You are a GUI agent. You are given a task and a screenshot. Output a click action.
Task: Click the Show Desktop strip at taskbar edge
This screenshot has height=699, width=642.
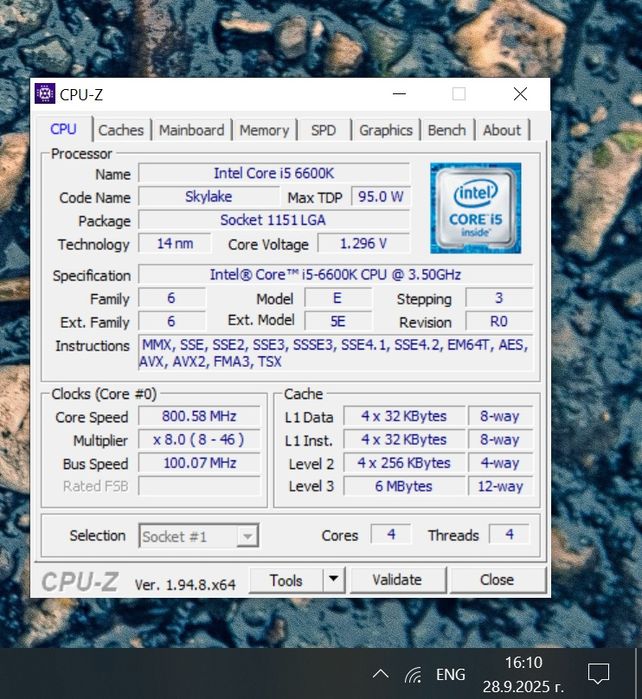[x=638, y=674]
